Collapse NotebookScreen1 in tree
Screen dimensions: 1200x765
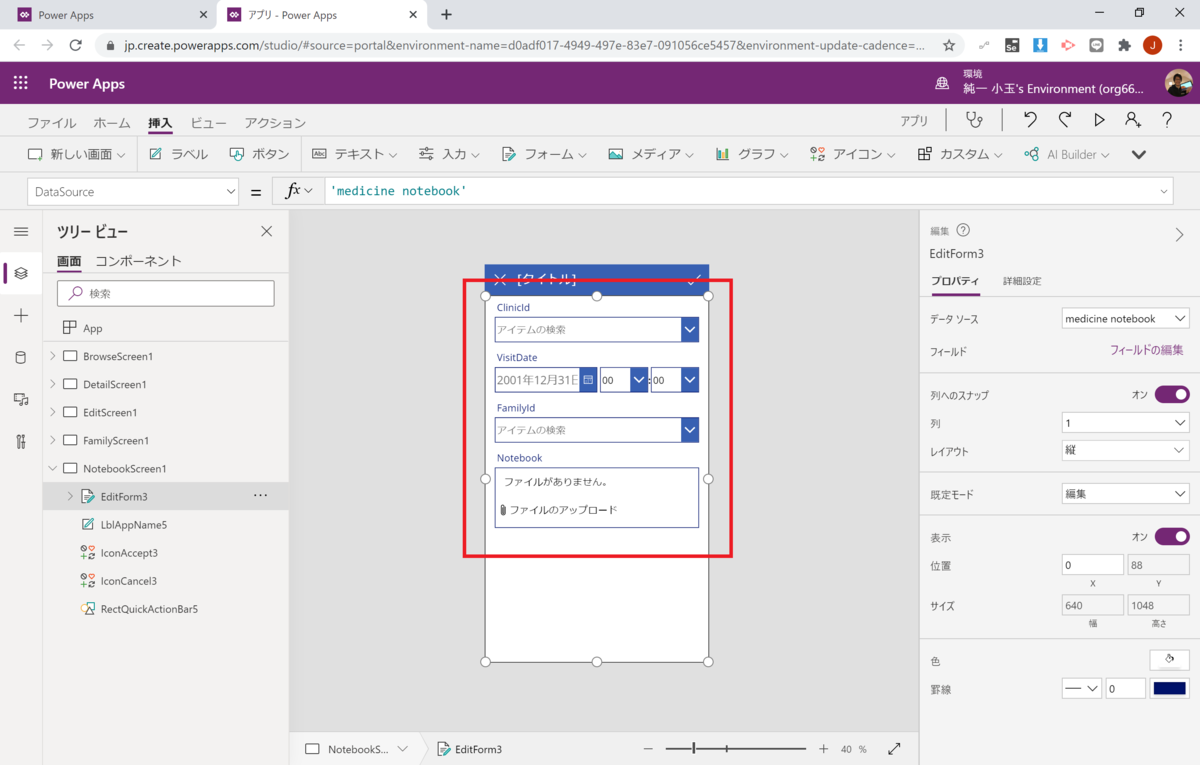tap(53, 468)
